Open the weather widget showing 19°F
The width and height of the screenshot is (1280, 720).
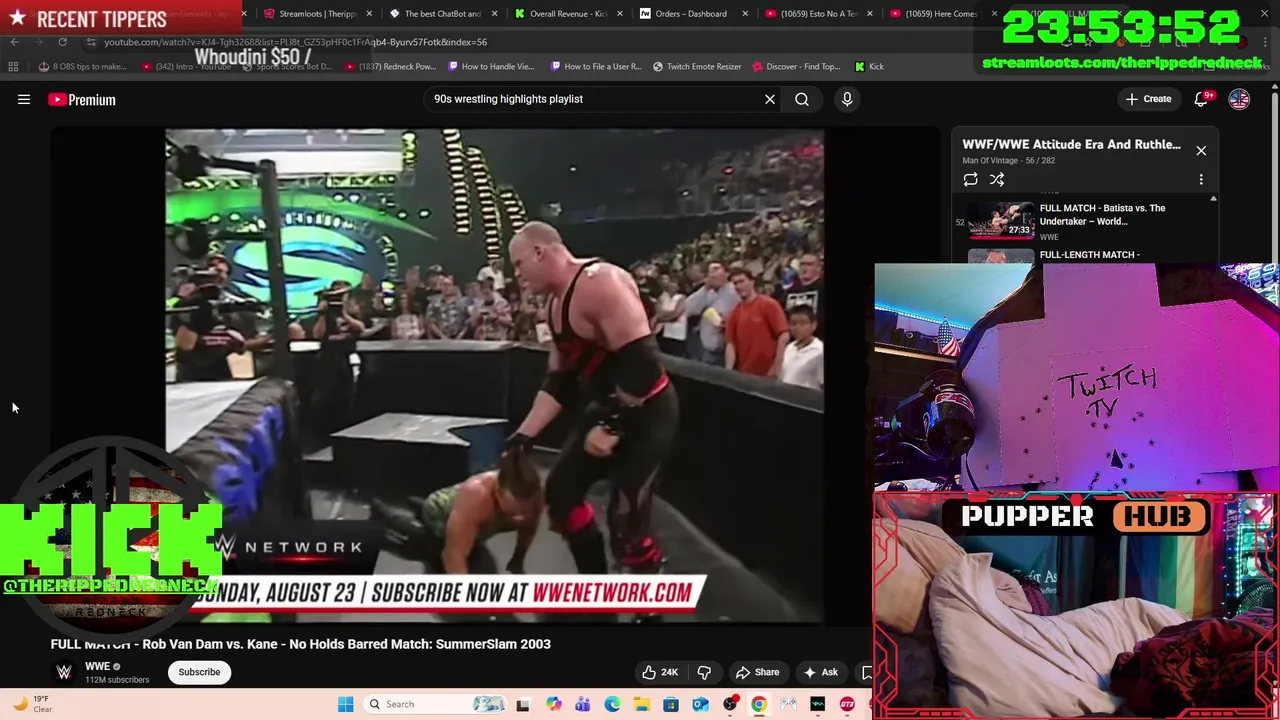pos(32,704)
